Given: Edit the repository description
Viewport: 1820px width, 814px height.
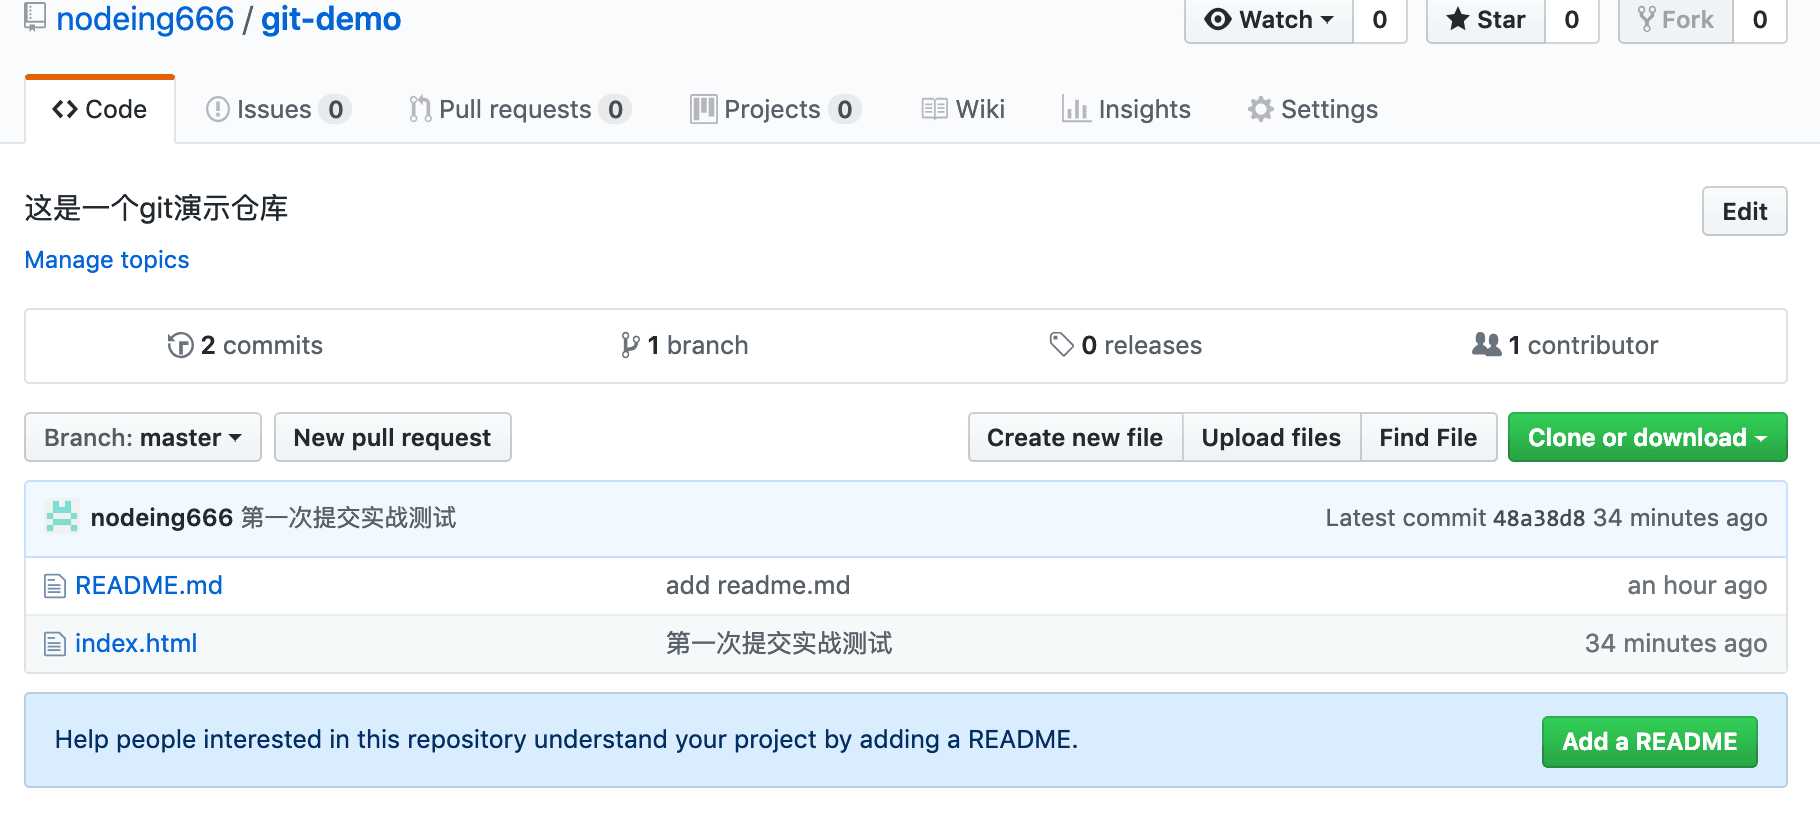Looking at the screenshot, I should click(1744, 211).
